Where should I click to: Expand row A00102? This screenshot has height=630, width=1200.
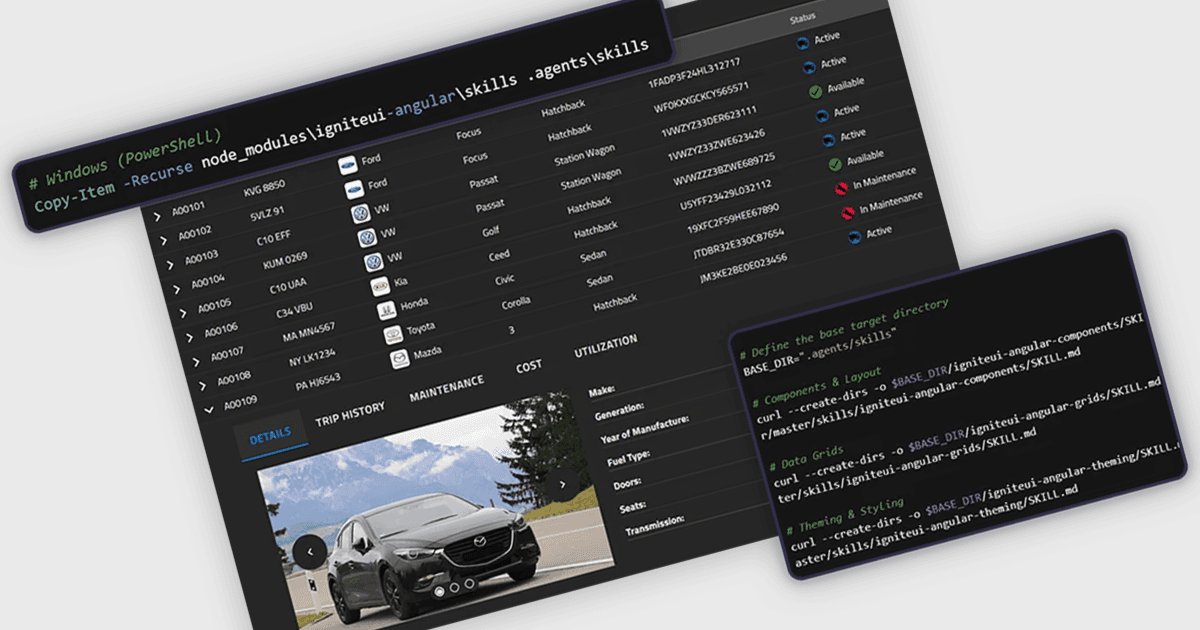pos(162,239)
